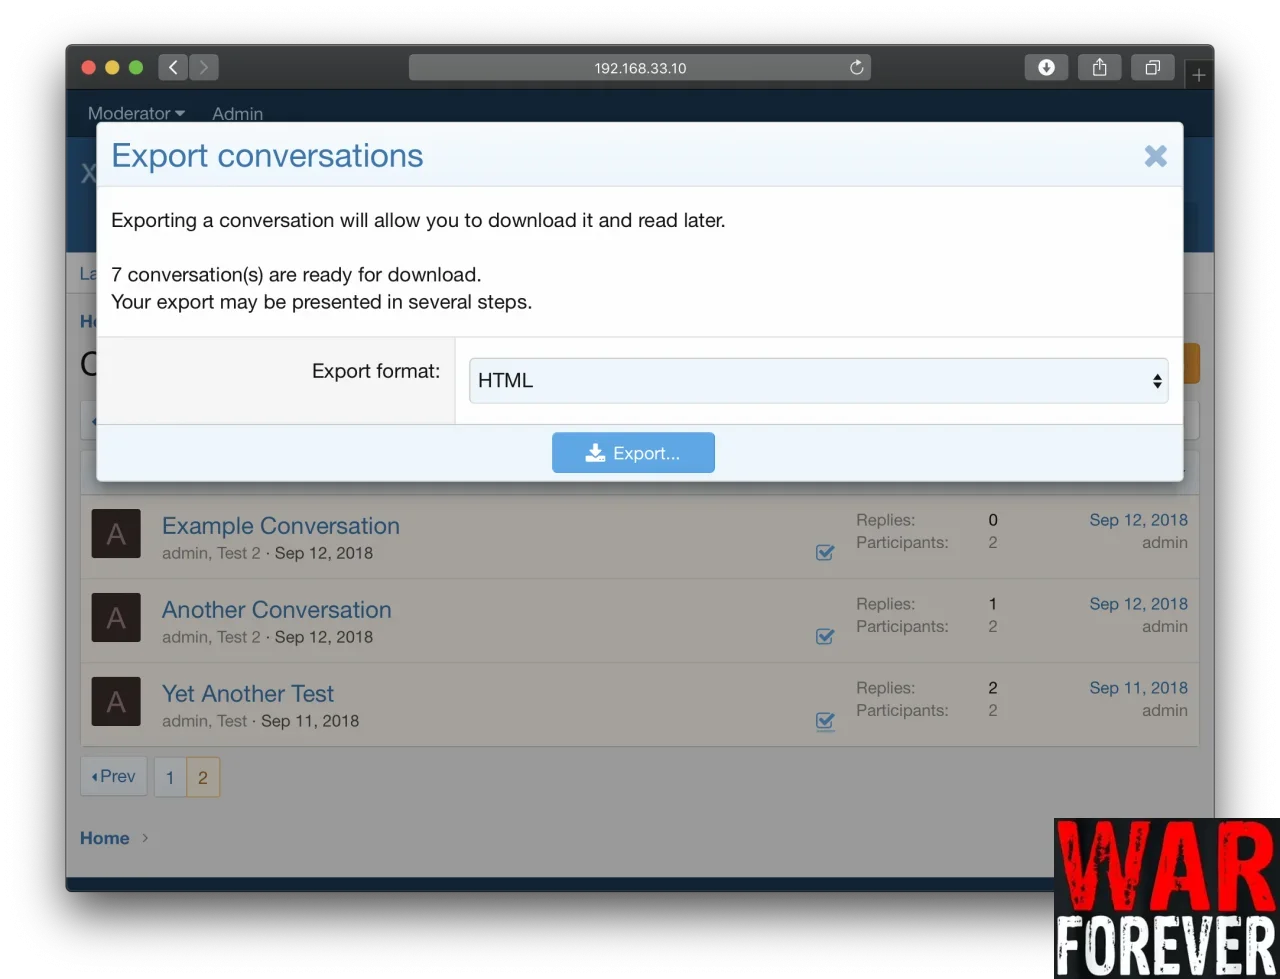Reload the page with refresh icon

856,68
